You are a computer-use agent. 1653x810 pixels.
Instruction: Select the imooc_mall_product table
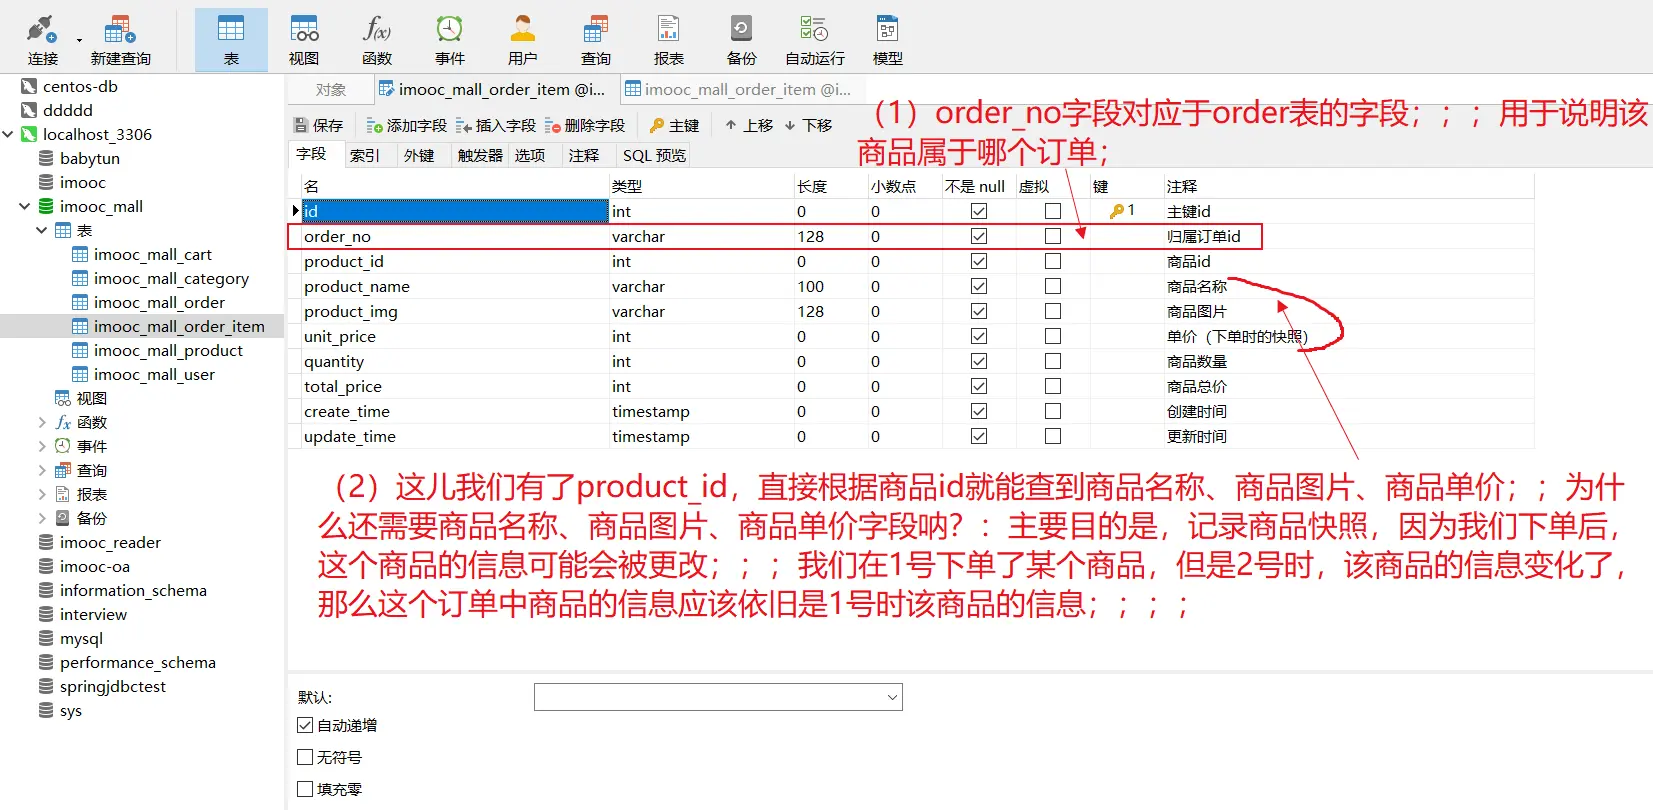[168, 350]
